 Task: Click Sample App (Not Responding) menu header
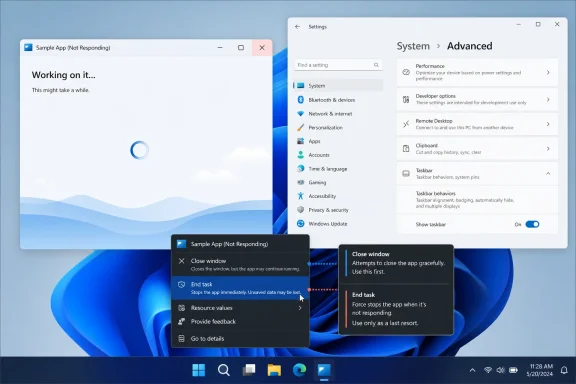coord(241,244)
